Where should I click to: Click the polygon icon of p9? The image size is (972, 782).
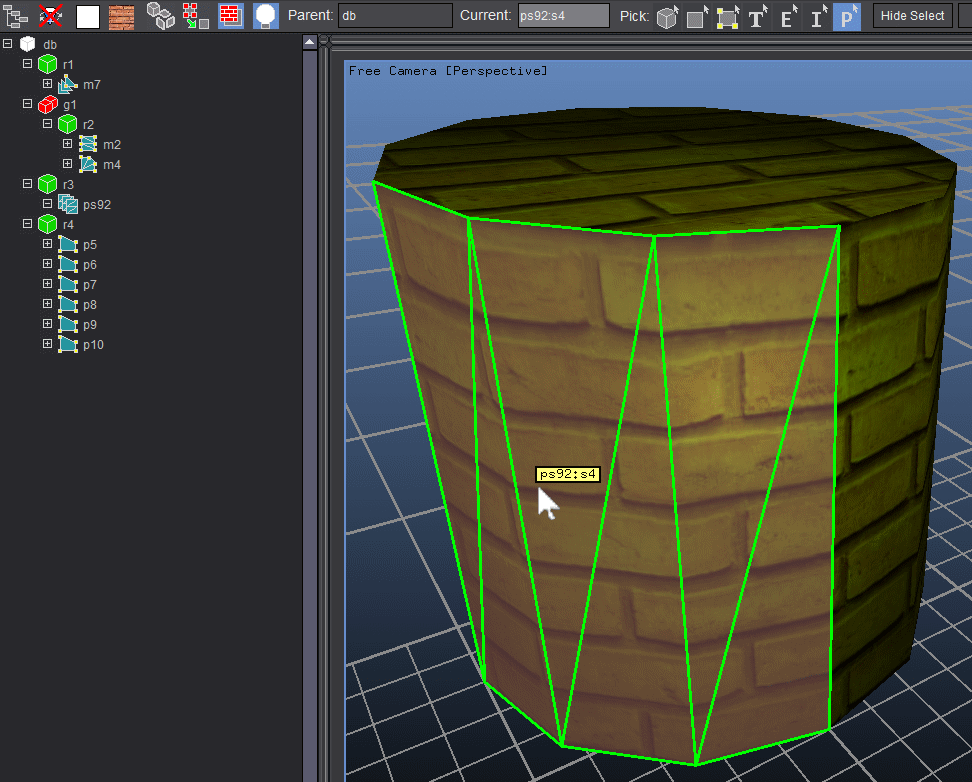[68, 324]
